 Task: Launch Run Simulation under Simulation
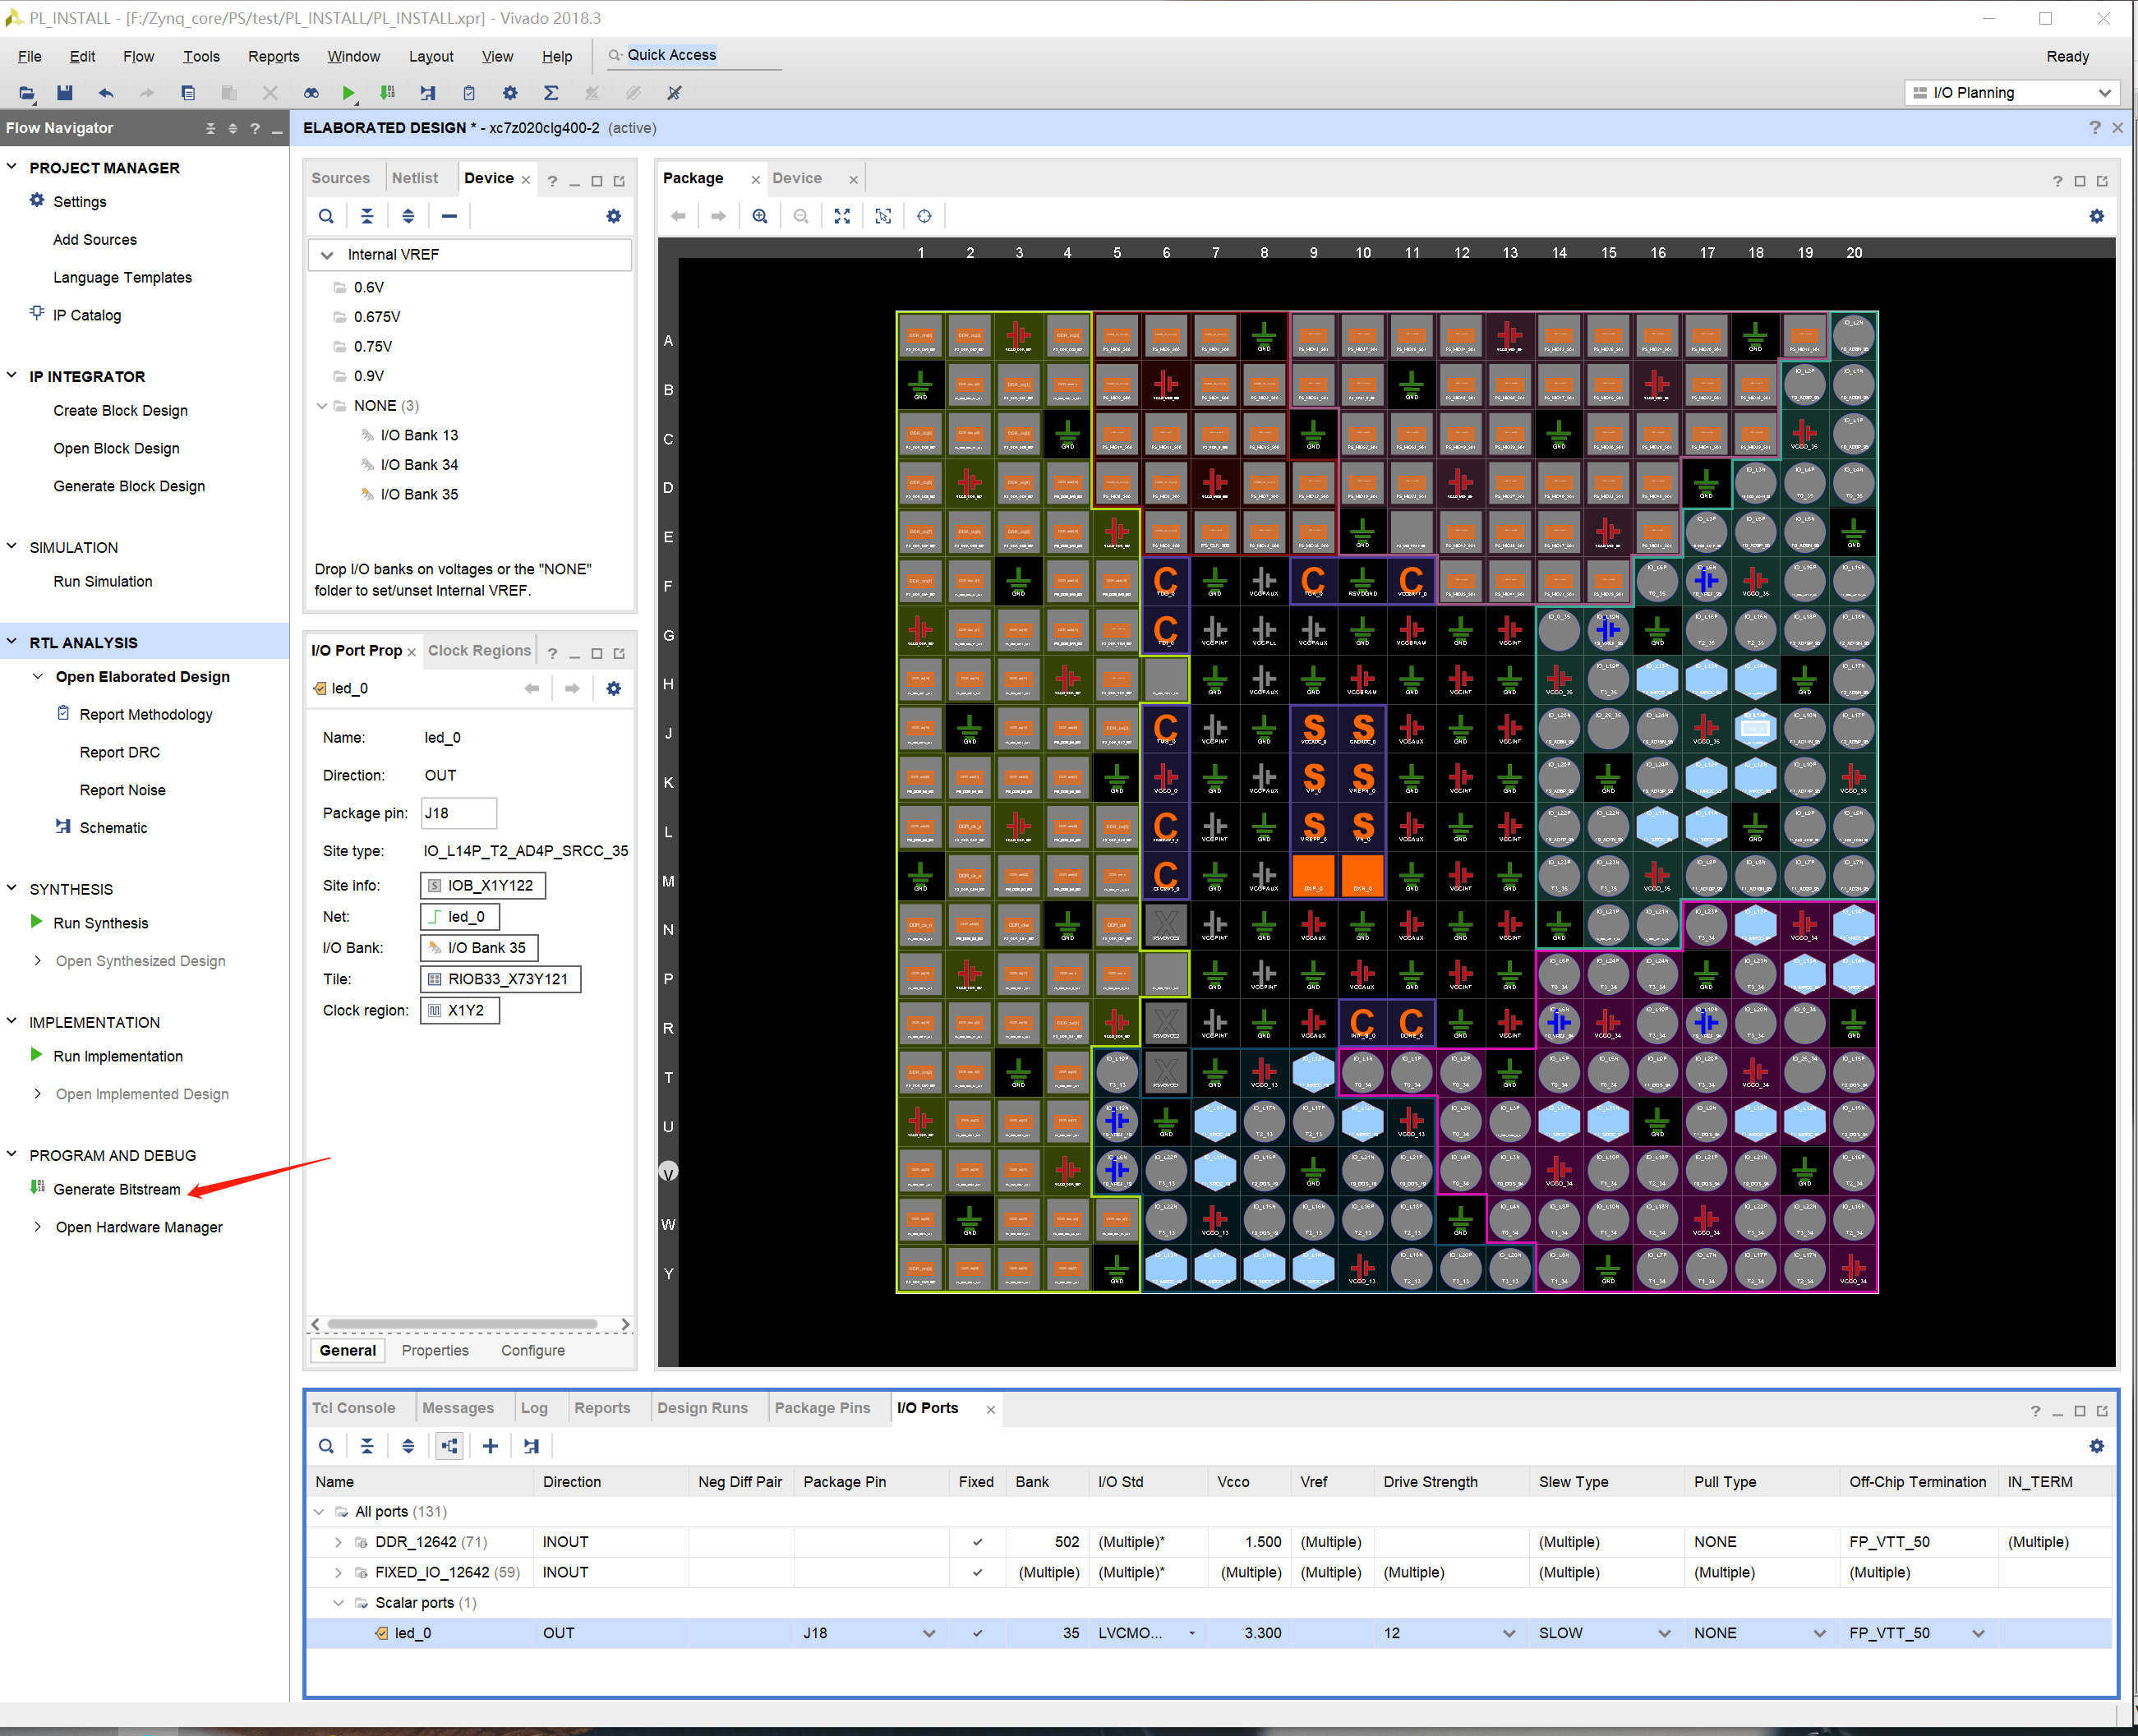pyautogui.click(x=102, y=581)
